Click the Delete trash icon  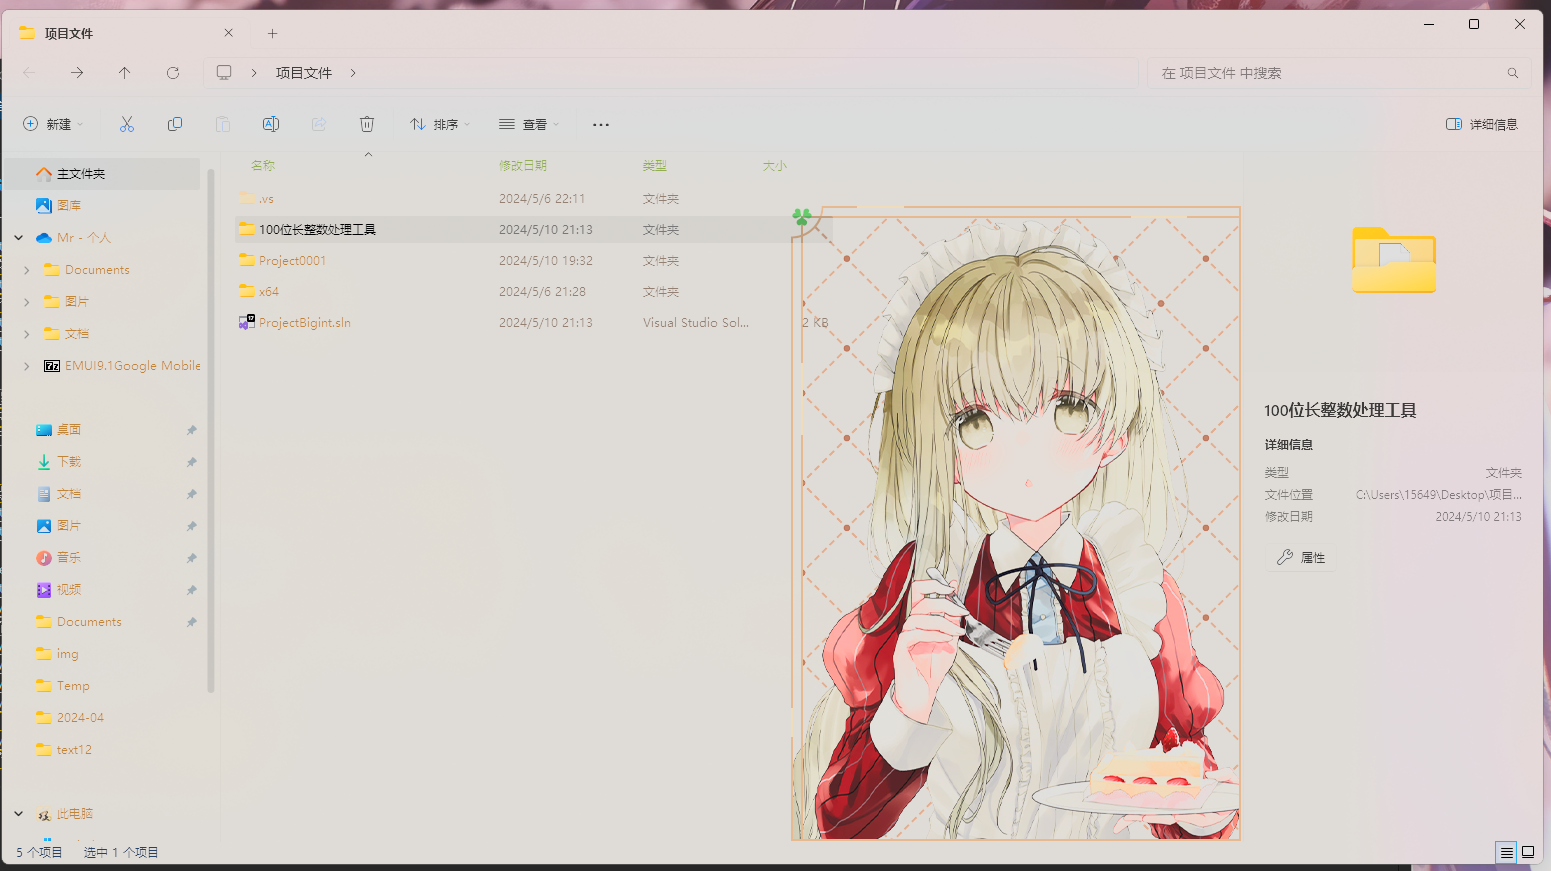(x=367, y=124)
